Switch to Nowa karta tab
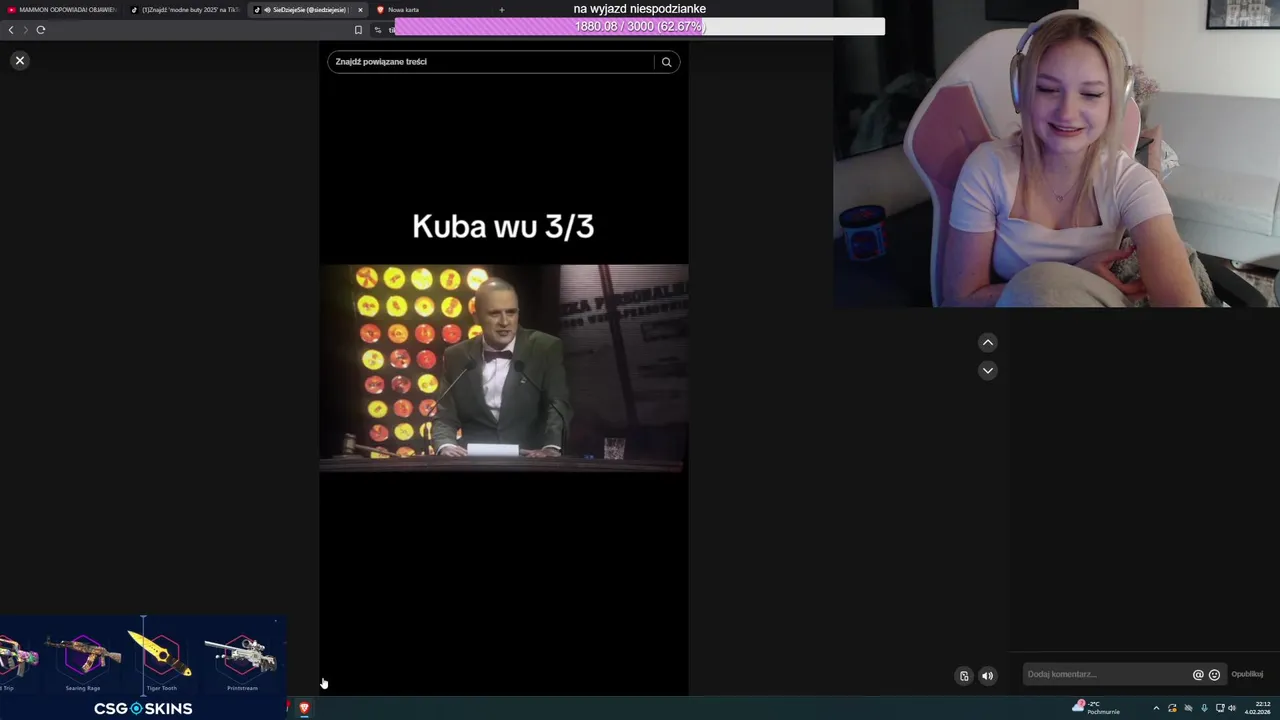This screenshot has width=1280, height=720. (x=403, y=10)
